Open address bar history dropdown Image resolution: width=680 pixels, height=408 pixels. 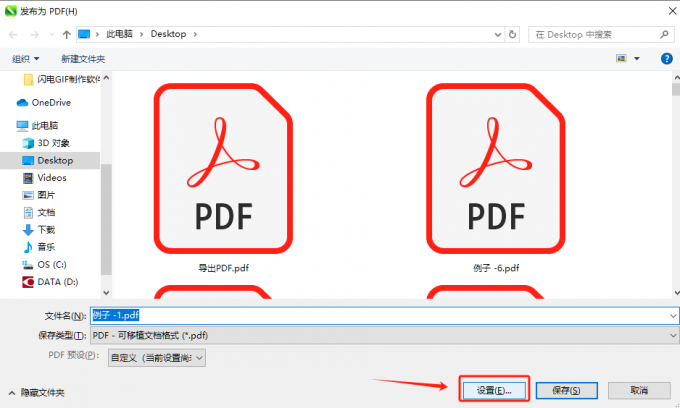point(498,34)
